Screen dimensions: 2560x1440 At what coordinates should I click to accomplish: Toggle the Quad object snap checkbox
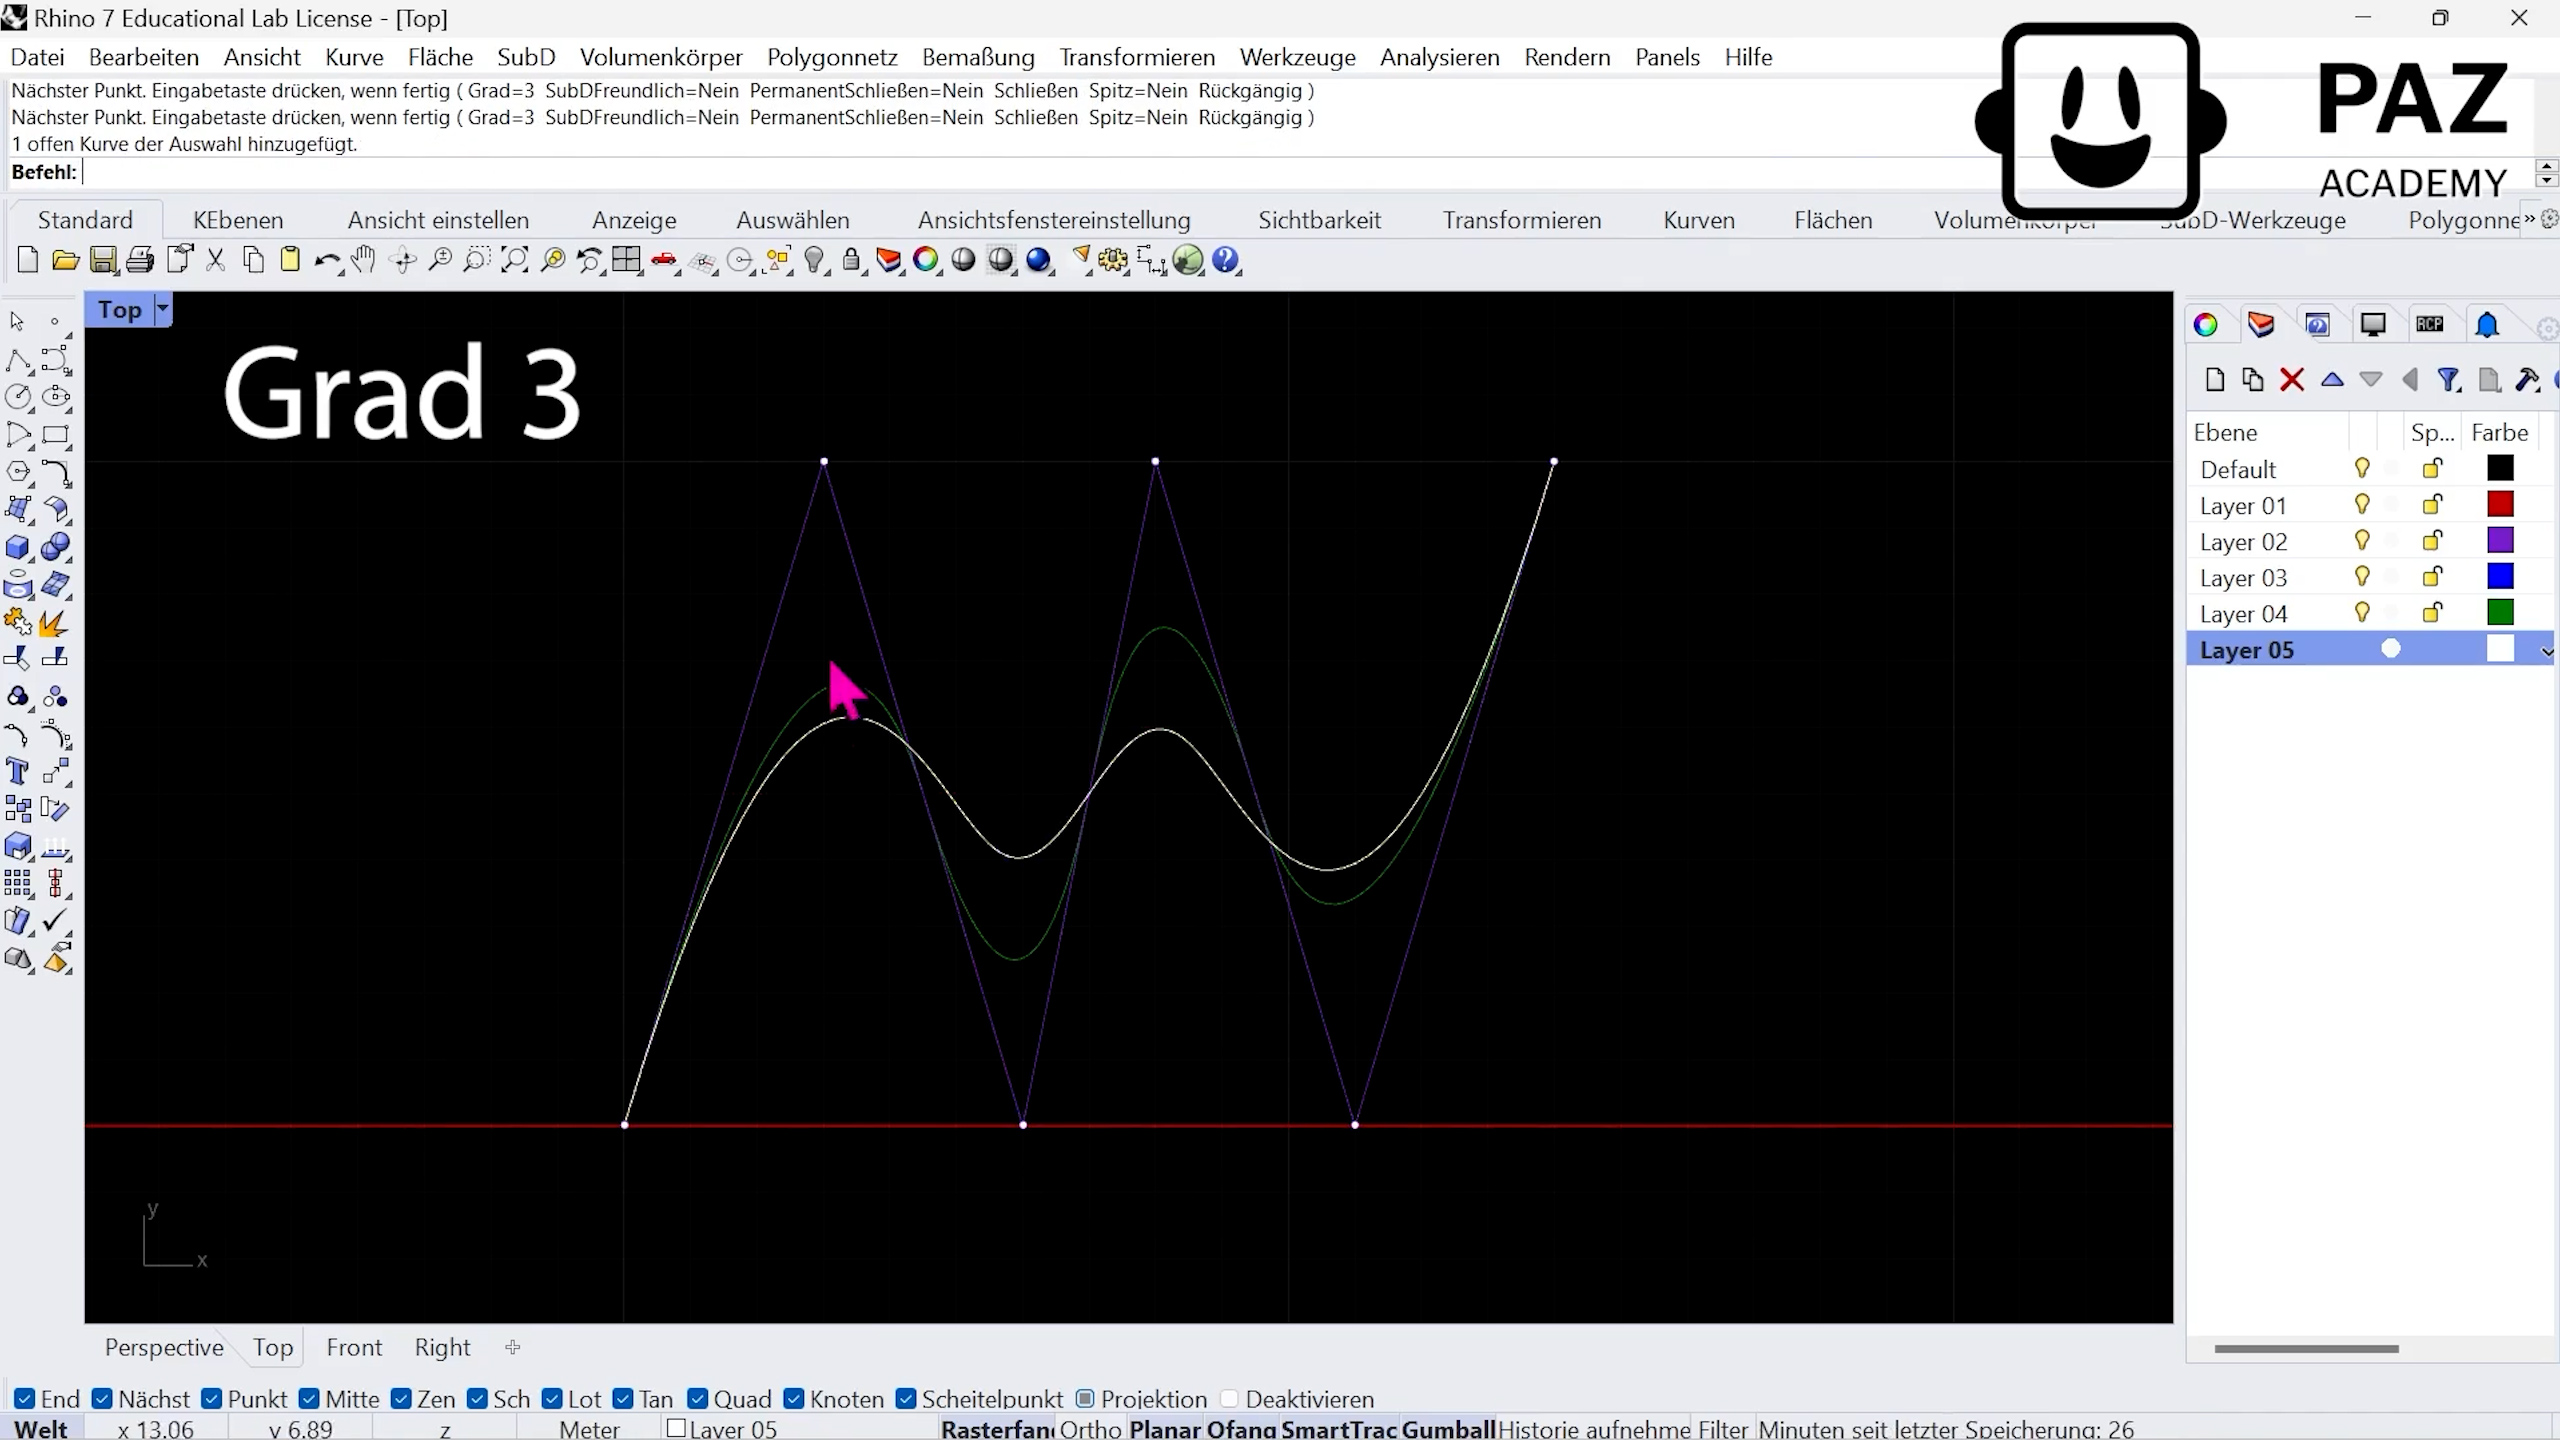pos(698,1399)
